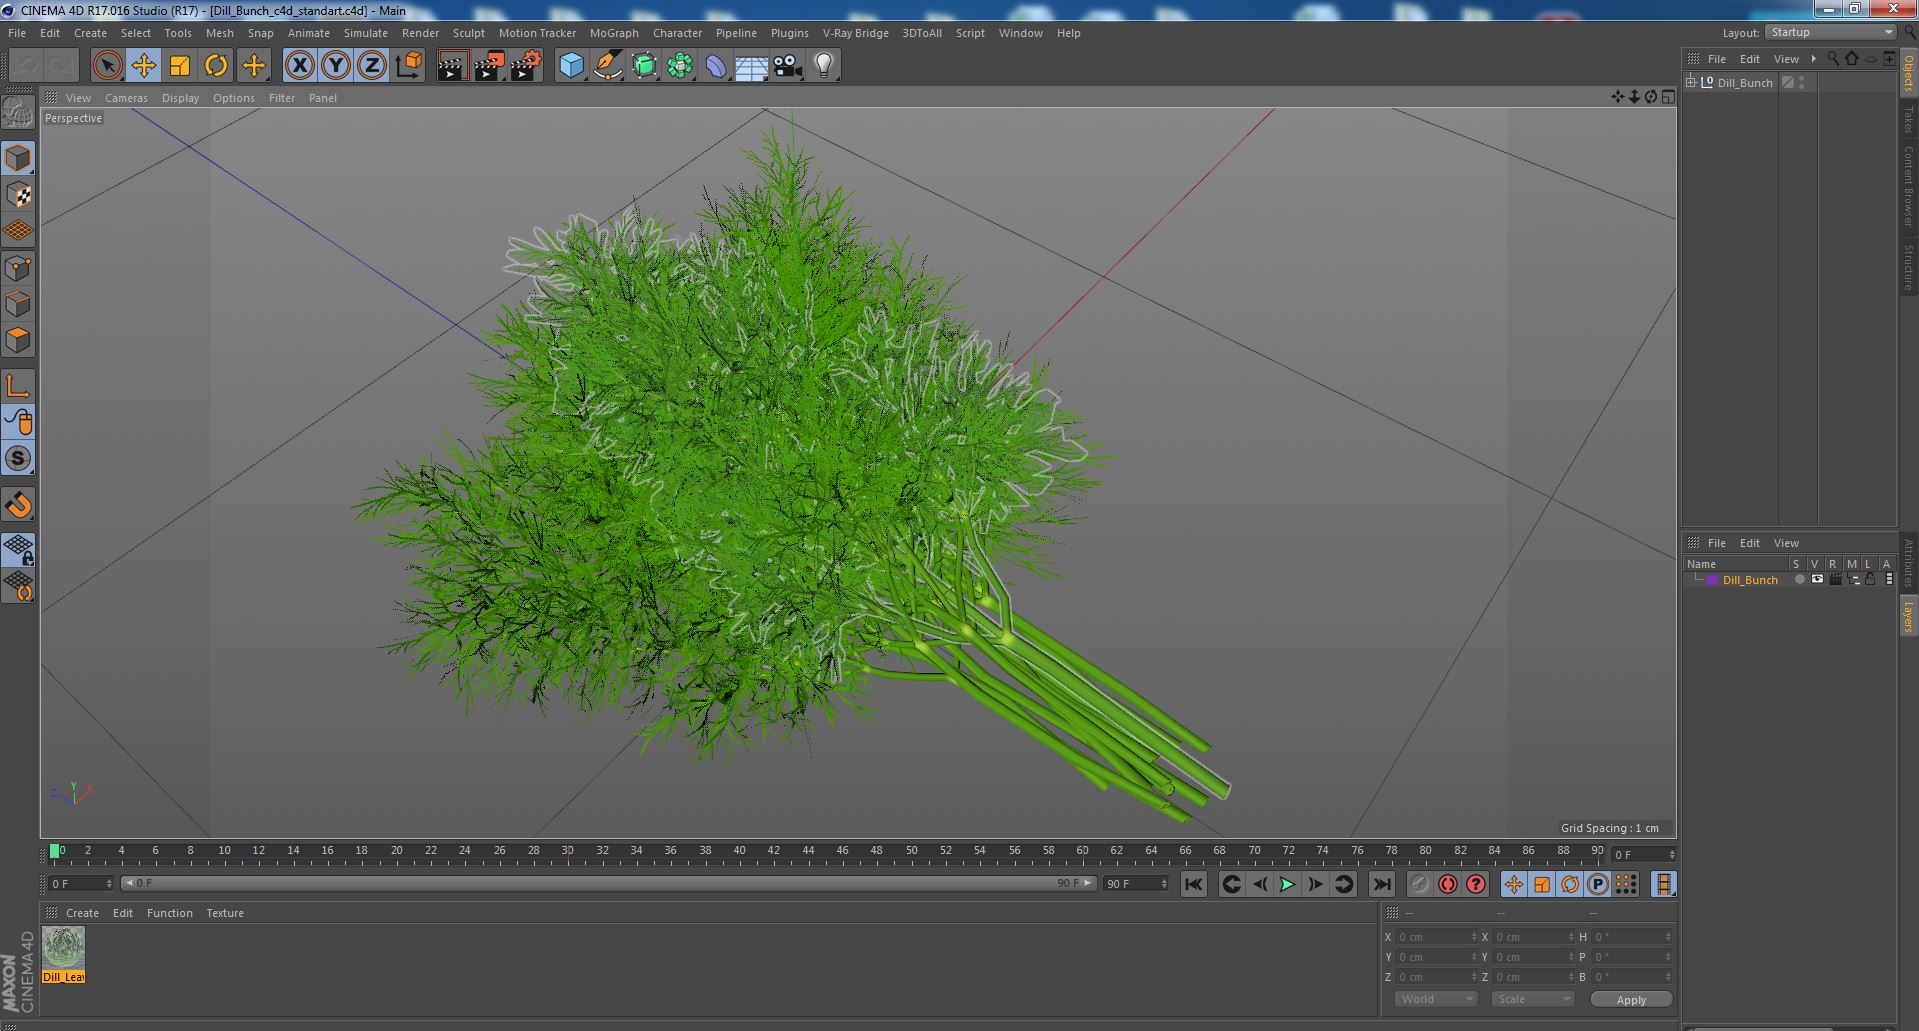Render the active view

pos(452,66)
